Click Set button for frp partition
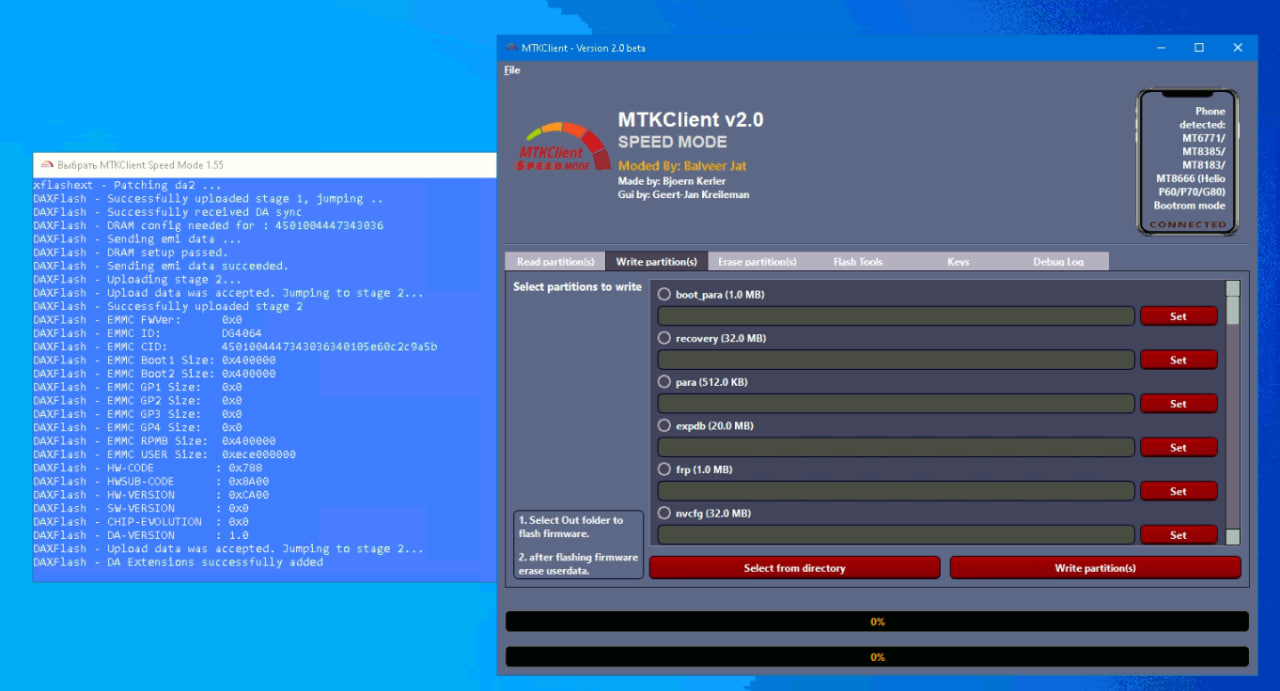Viewport: 1280px width, 691px height. click(1178, 491)
